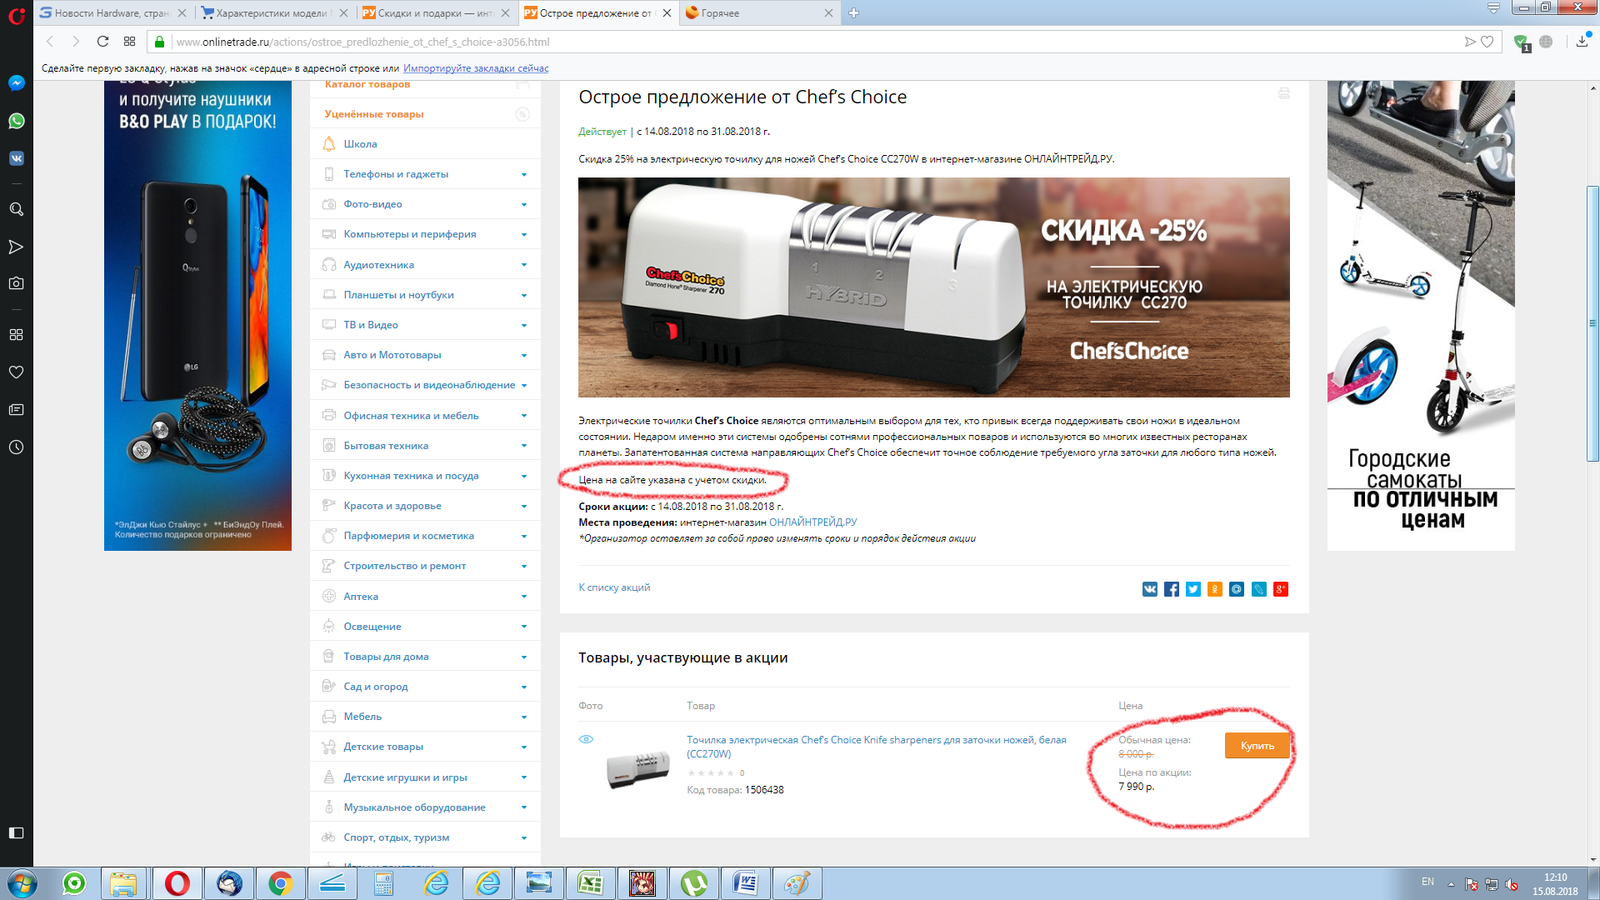
Task: Open ОНЛАЙНТРЕЙД.РУ store link
Action: [x=813, y=522]
